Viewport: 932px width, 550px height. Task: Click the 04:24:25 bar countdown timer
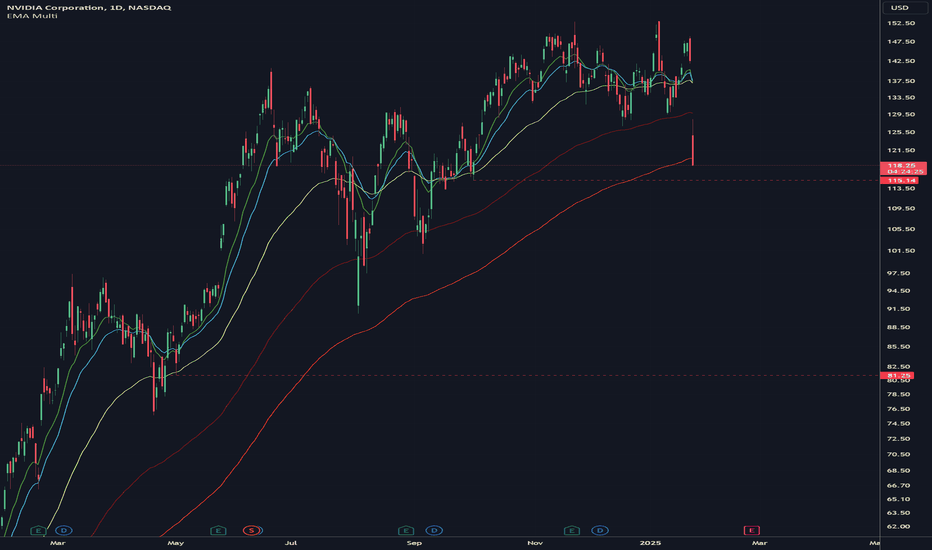[x=905, y=172]
